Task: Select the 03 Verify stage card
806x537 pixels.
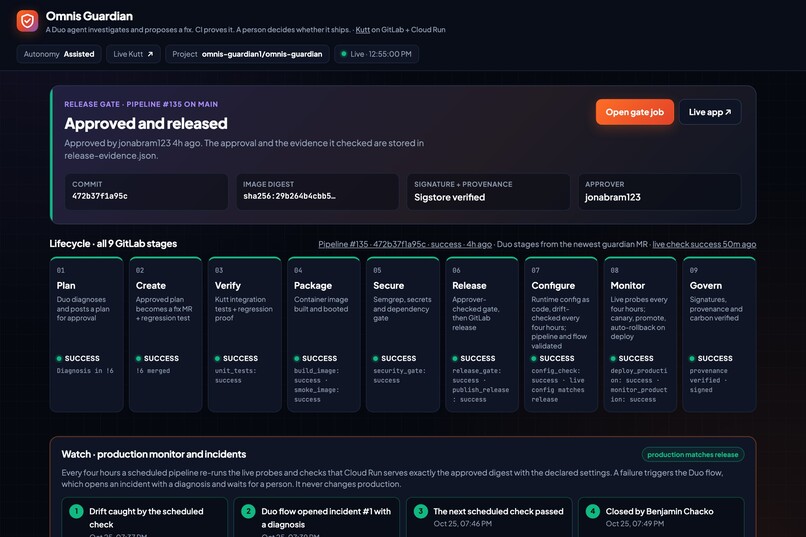Action: (245, 335)
